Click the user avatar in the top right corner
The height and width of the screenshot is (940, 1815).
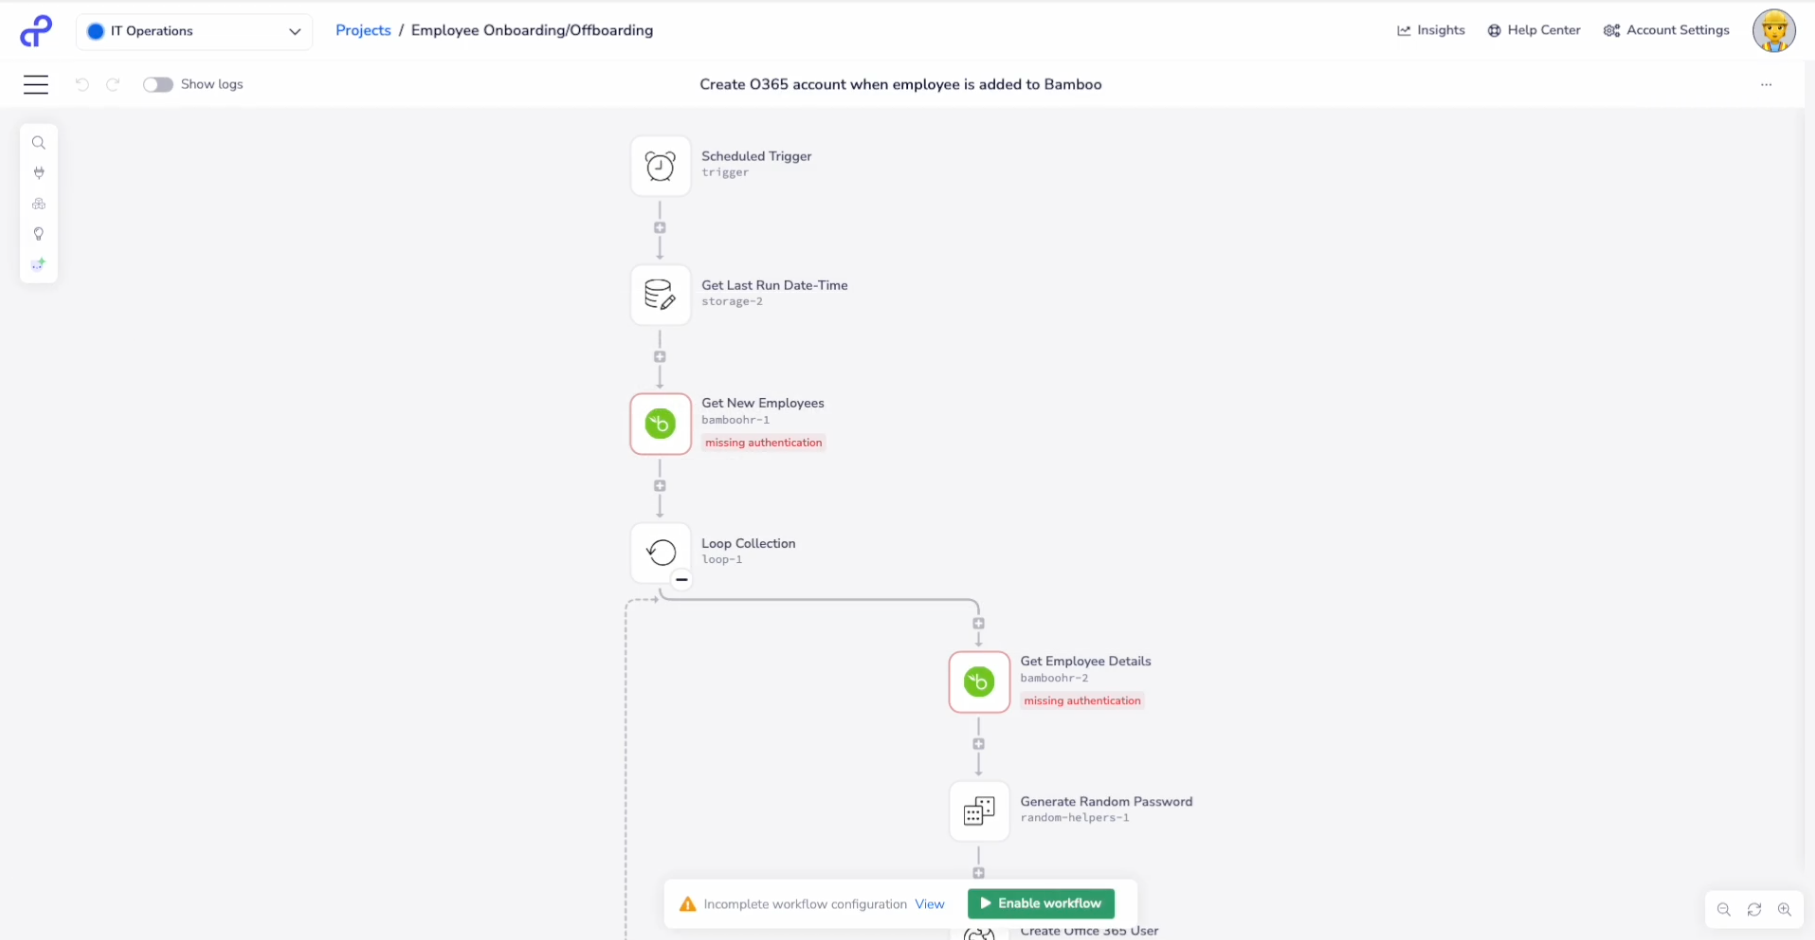1773,30
